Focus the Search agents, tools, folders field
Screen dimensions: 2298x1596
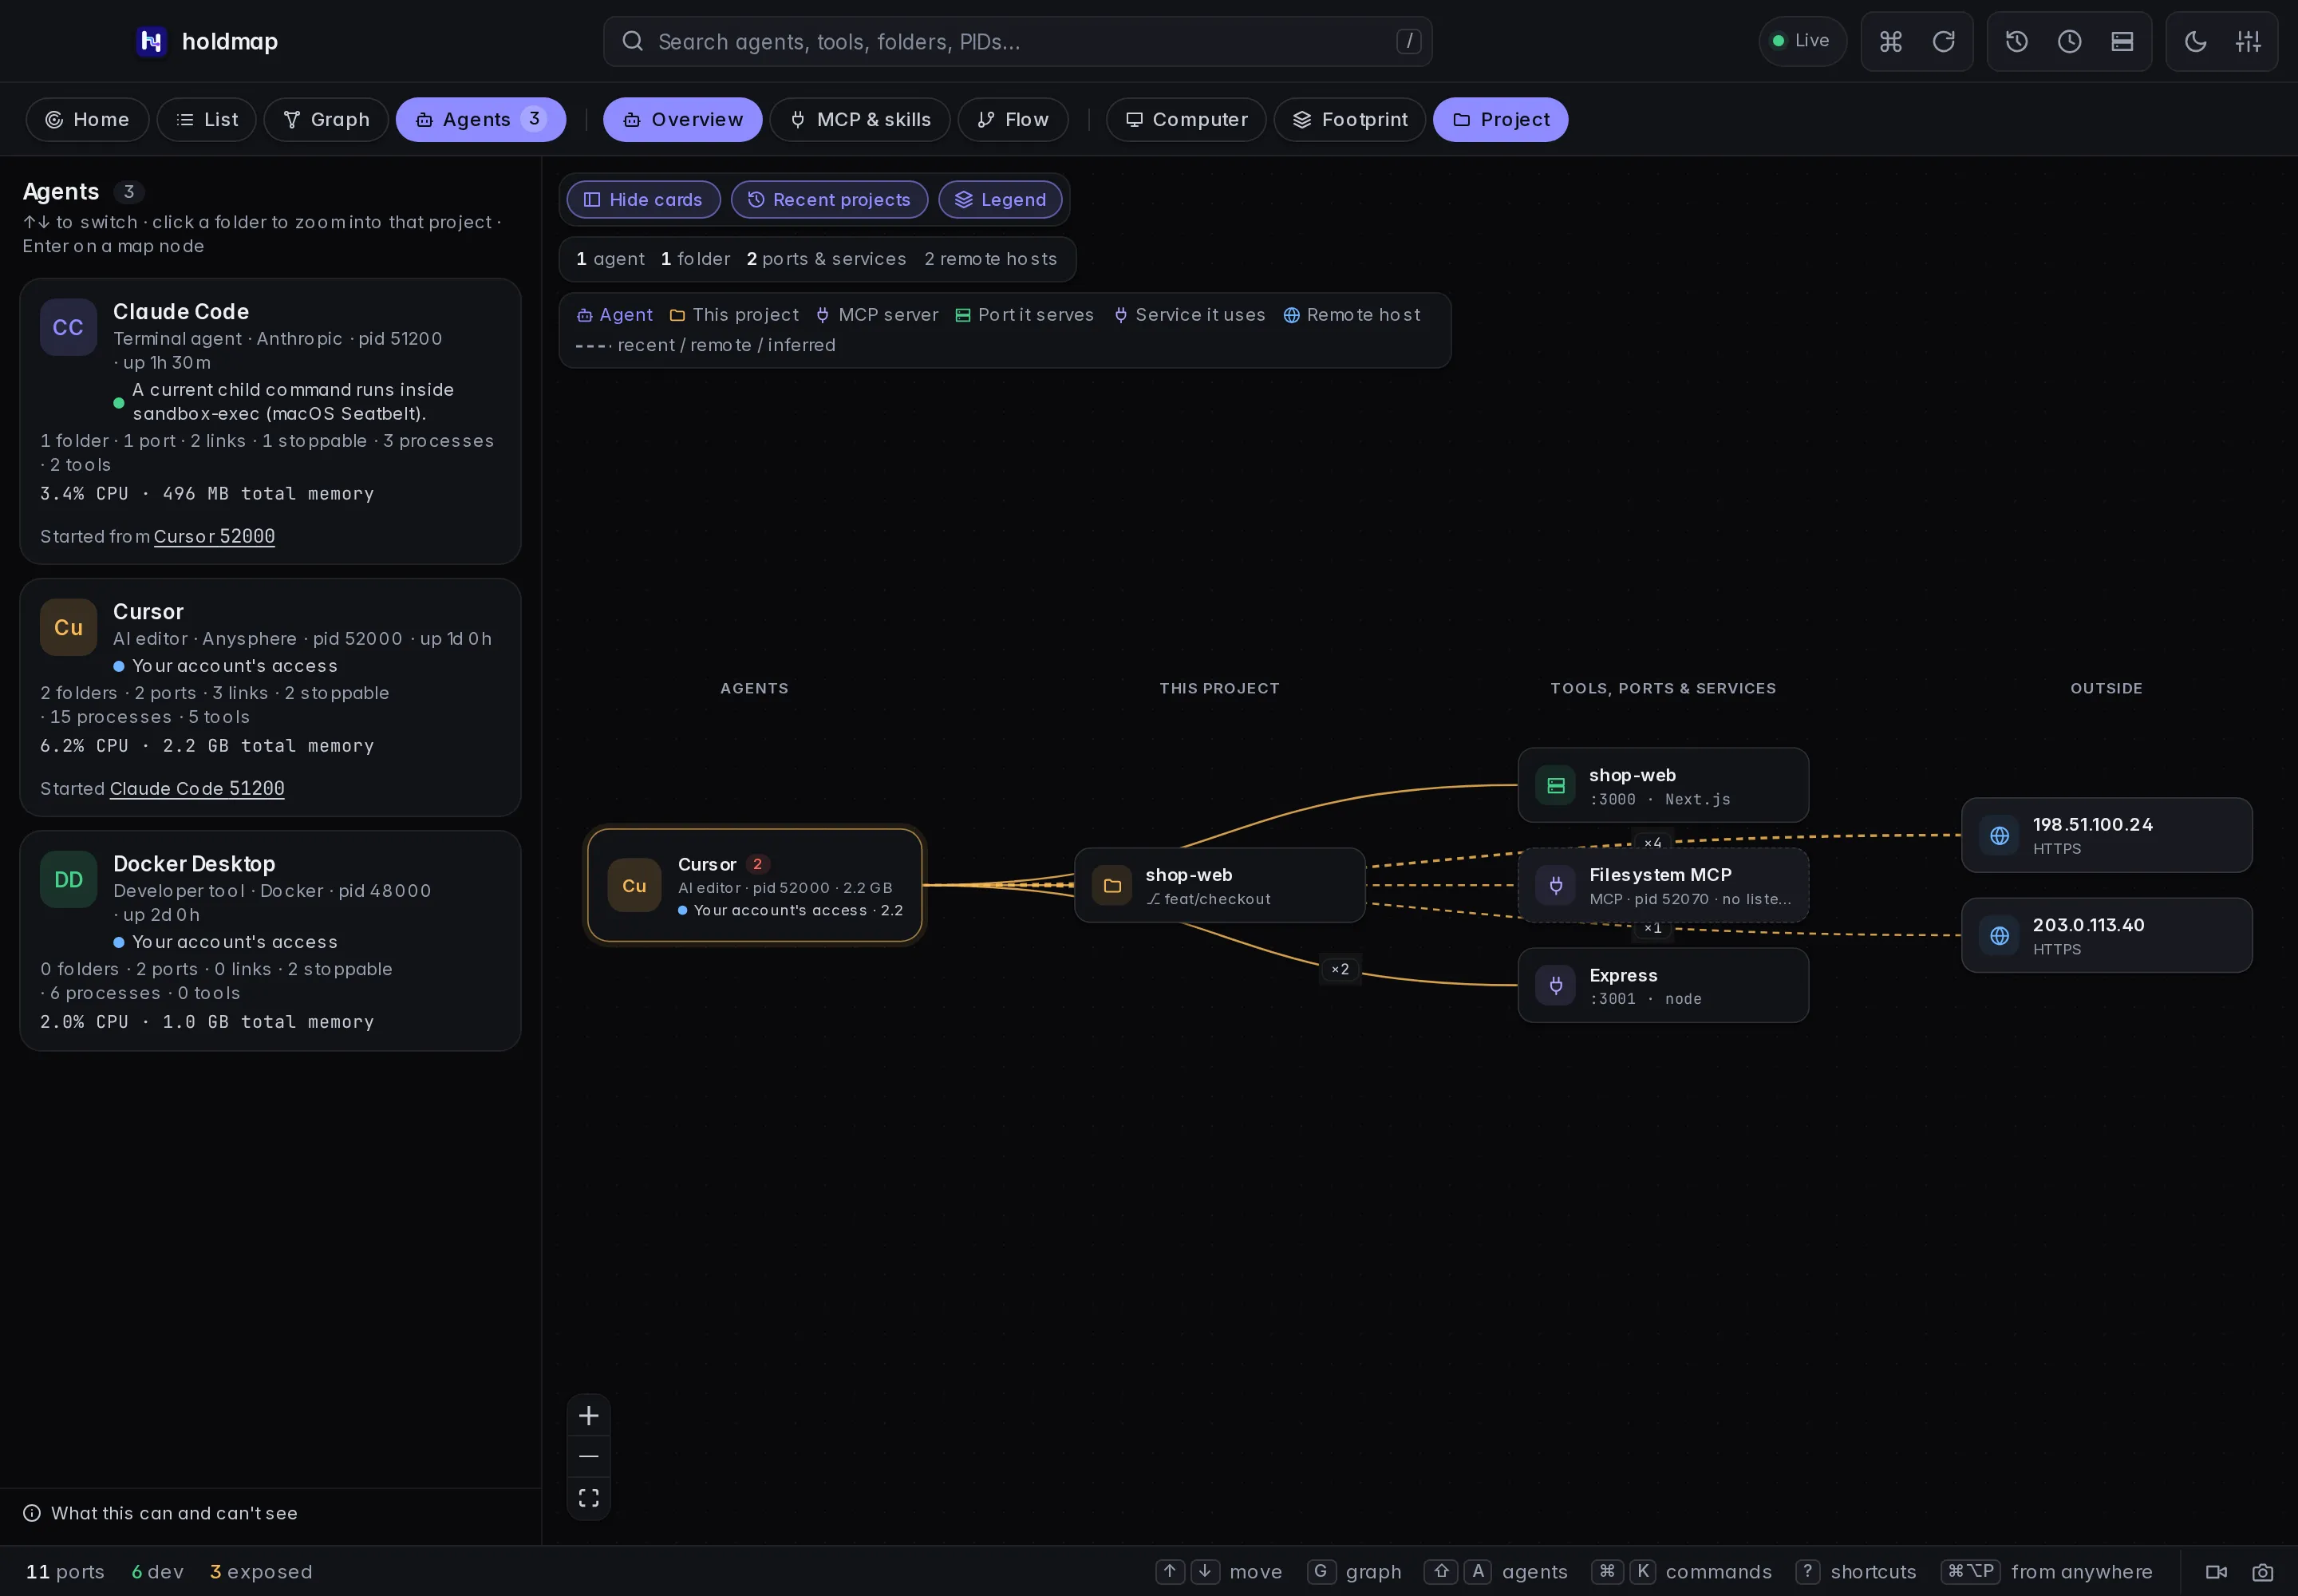[1017, 41]
